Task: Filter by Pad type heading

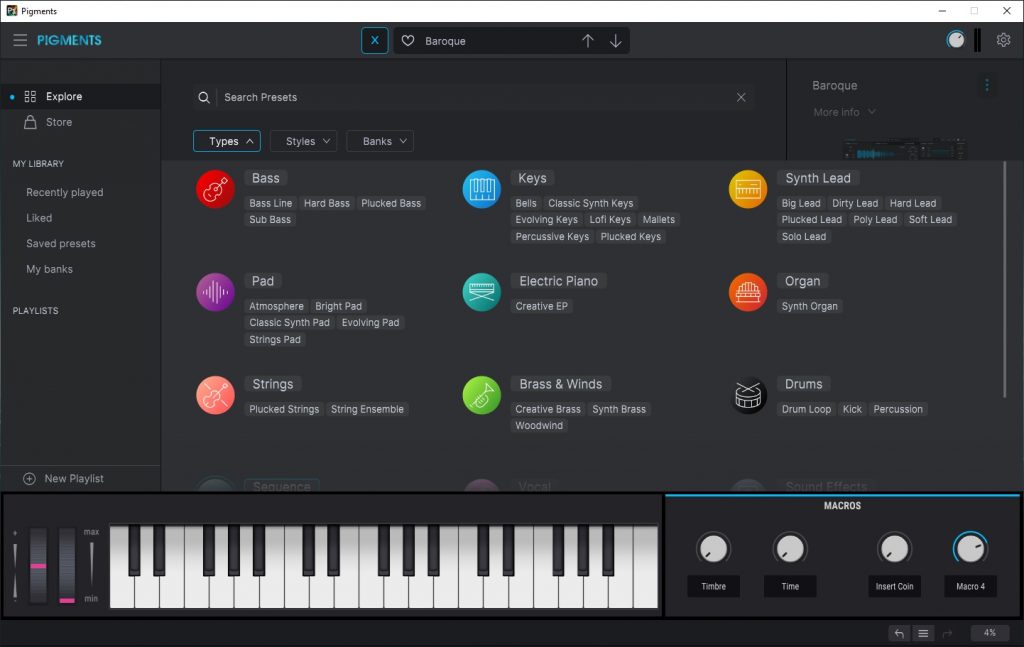Action: [263, 281]
